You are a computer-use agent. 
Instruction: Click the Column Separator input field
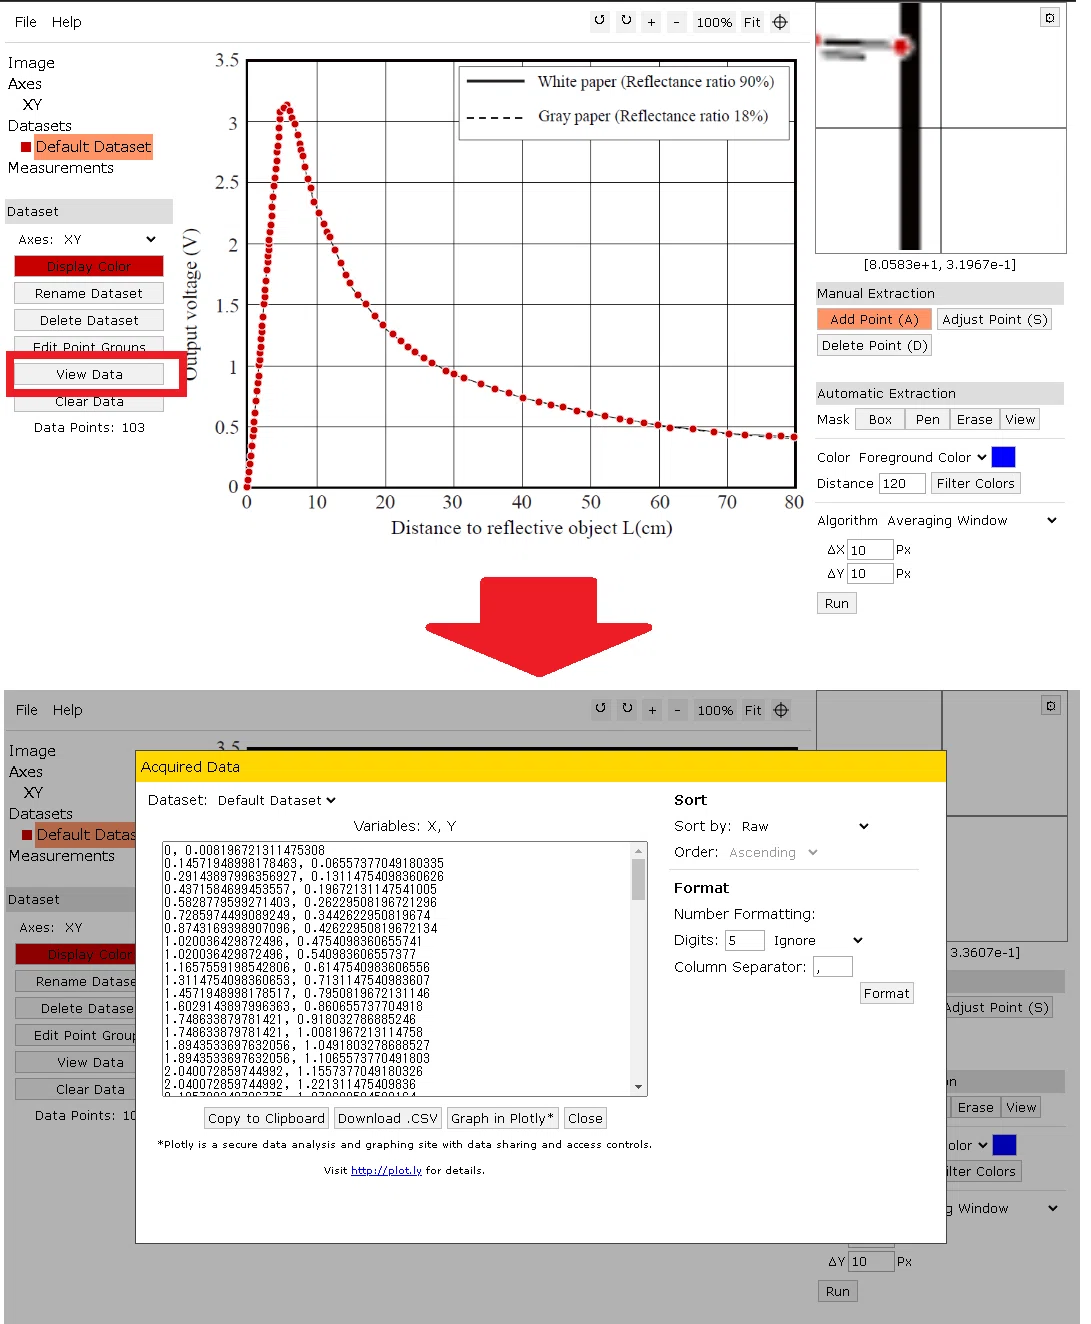[833, 967]
